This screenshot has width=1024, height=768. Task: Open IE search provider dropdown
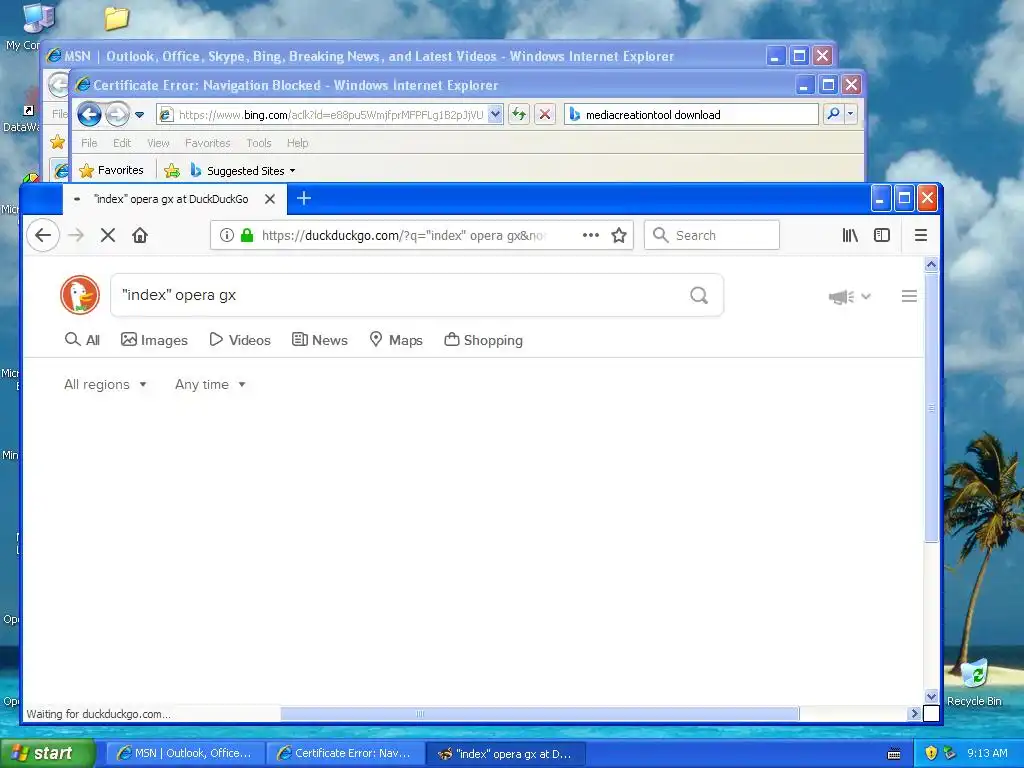coord(850,114)
